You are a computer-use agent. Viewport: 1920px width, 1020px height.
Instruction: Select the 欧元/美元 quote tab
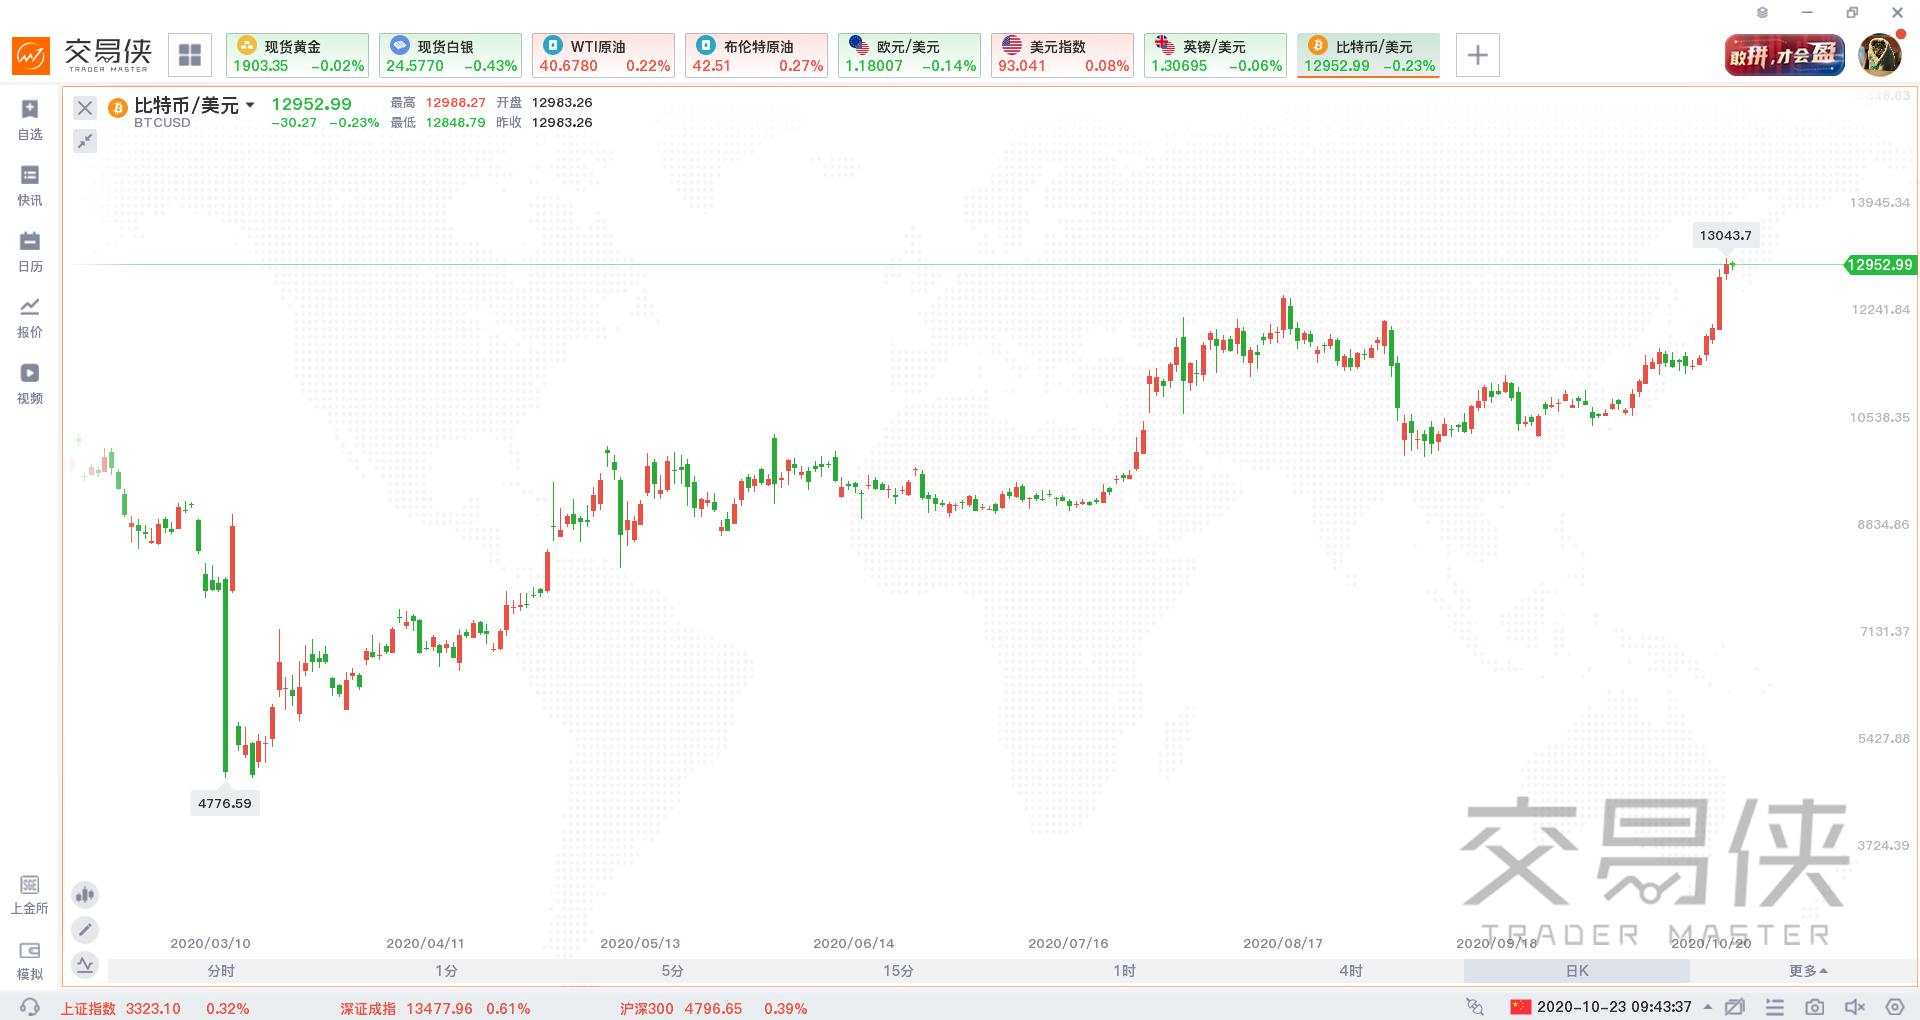pyautogui.click(x=909, y=55)
